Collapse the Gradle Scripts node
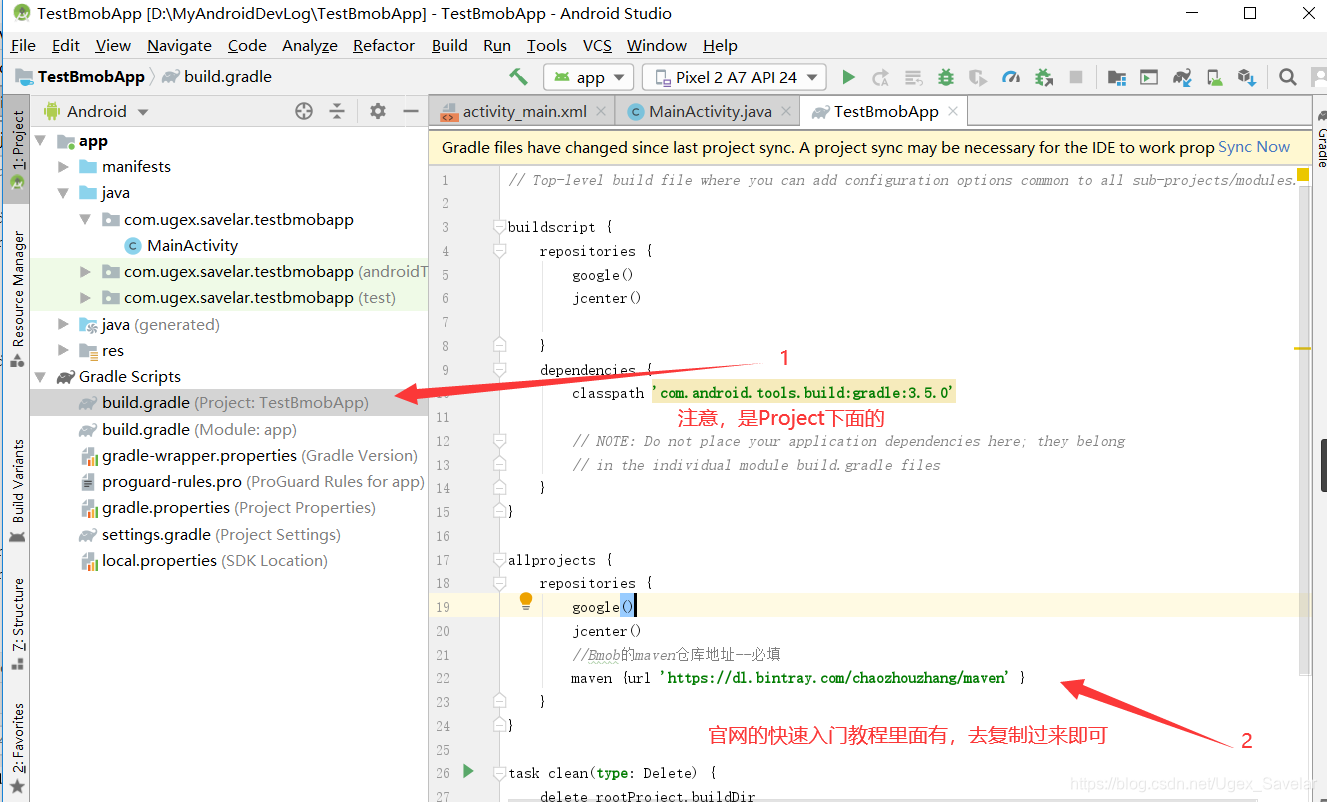 (x=41, y=377)
